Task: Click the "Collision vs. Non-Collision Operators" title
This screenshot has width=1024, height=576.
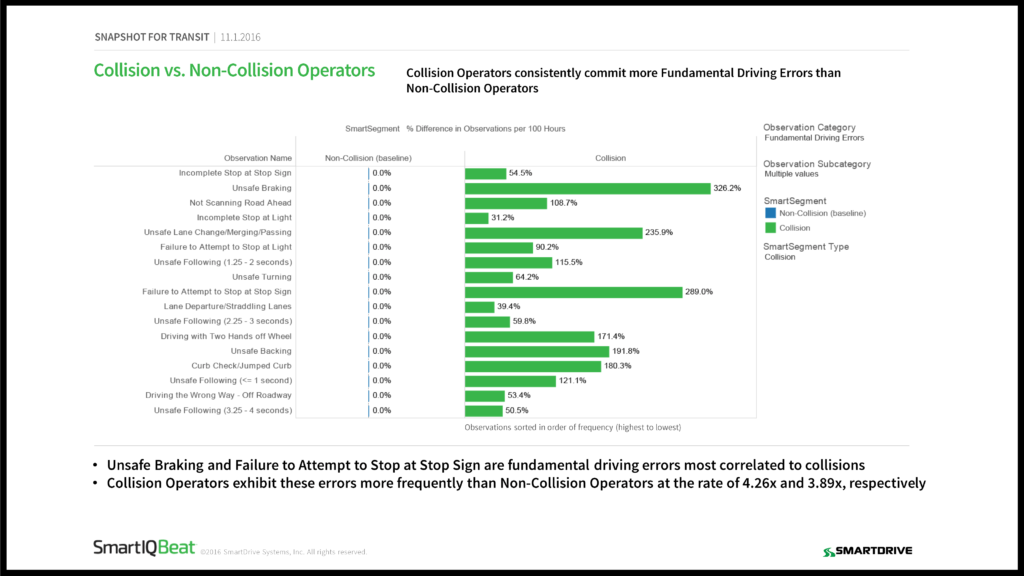Action: (234, 71)
